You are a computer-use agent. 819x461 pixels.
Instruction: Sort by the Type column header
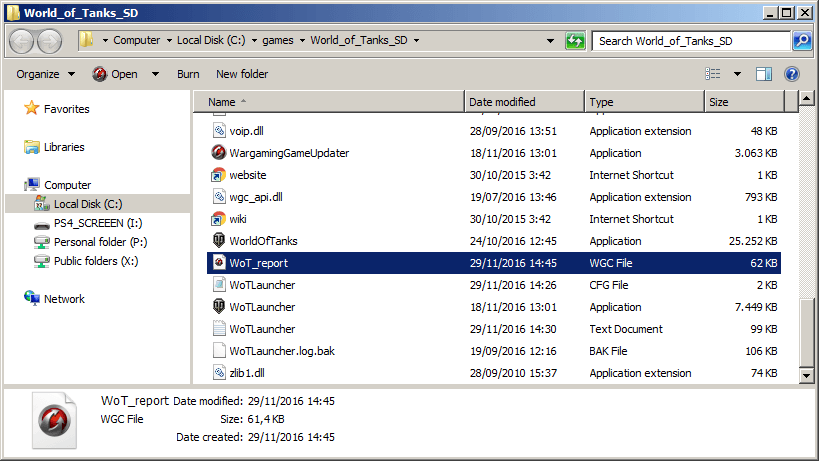pyautogui.click(x=645, y=102)
